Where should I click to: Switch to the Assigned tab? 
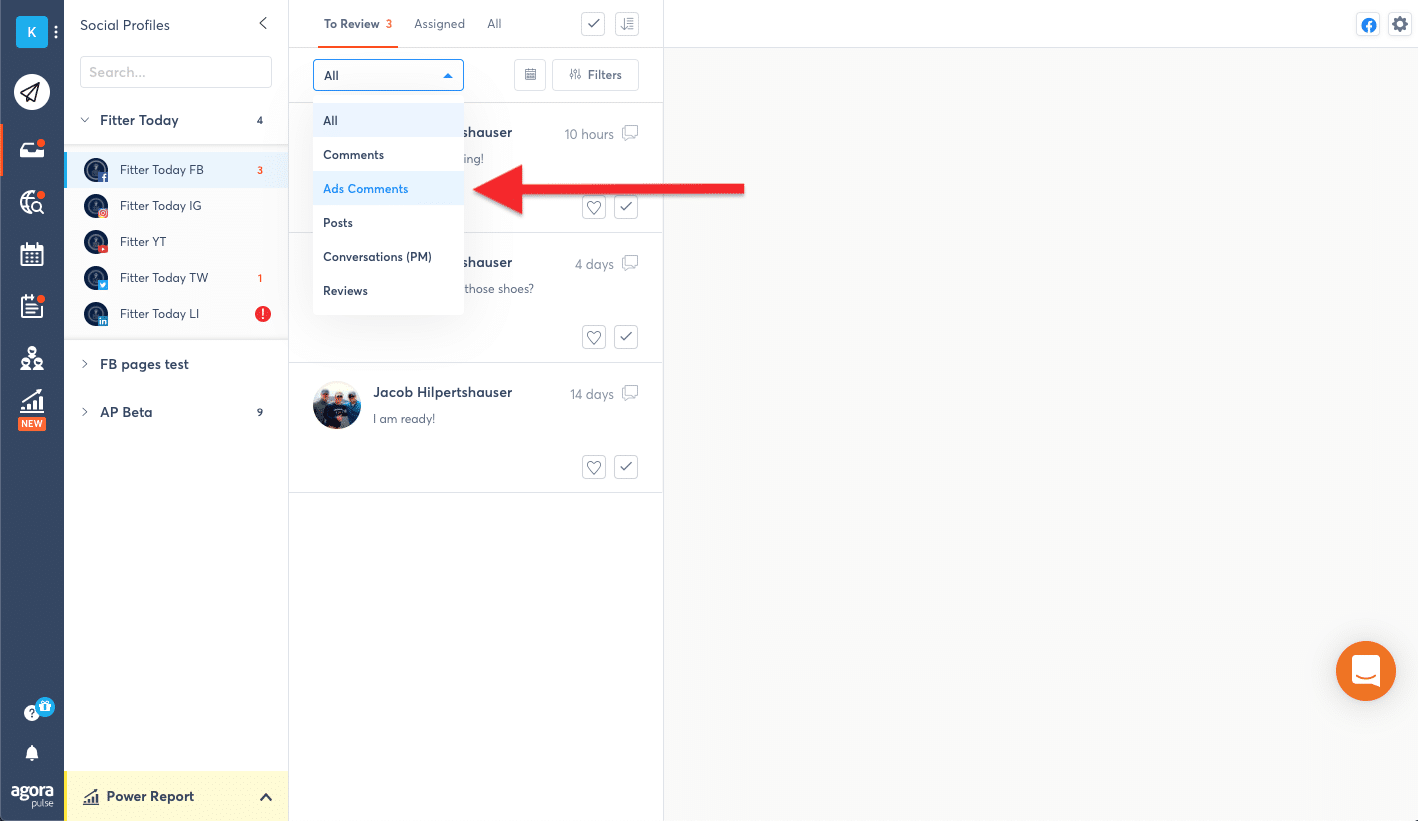[x=439, y=24]
